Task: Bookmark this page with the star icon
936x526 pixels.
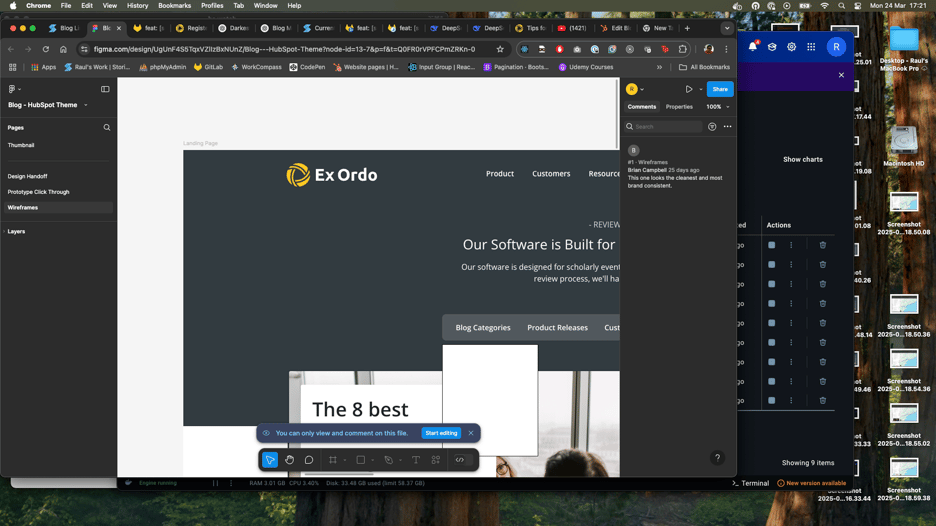Action: [500, 49]
